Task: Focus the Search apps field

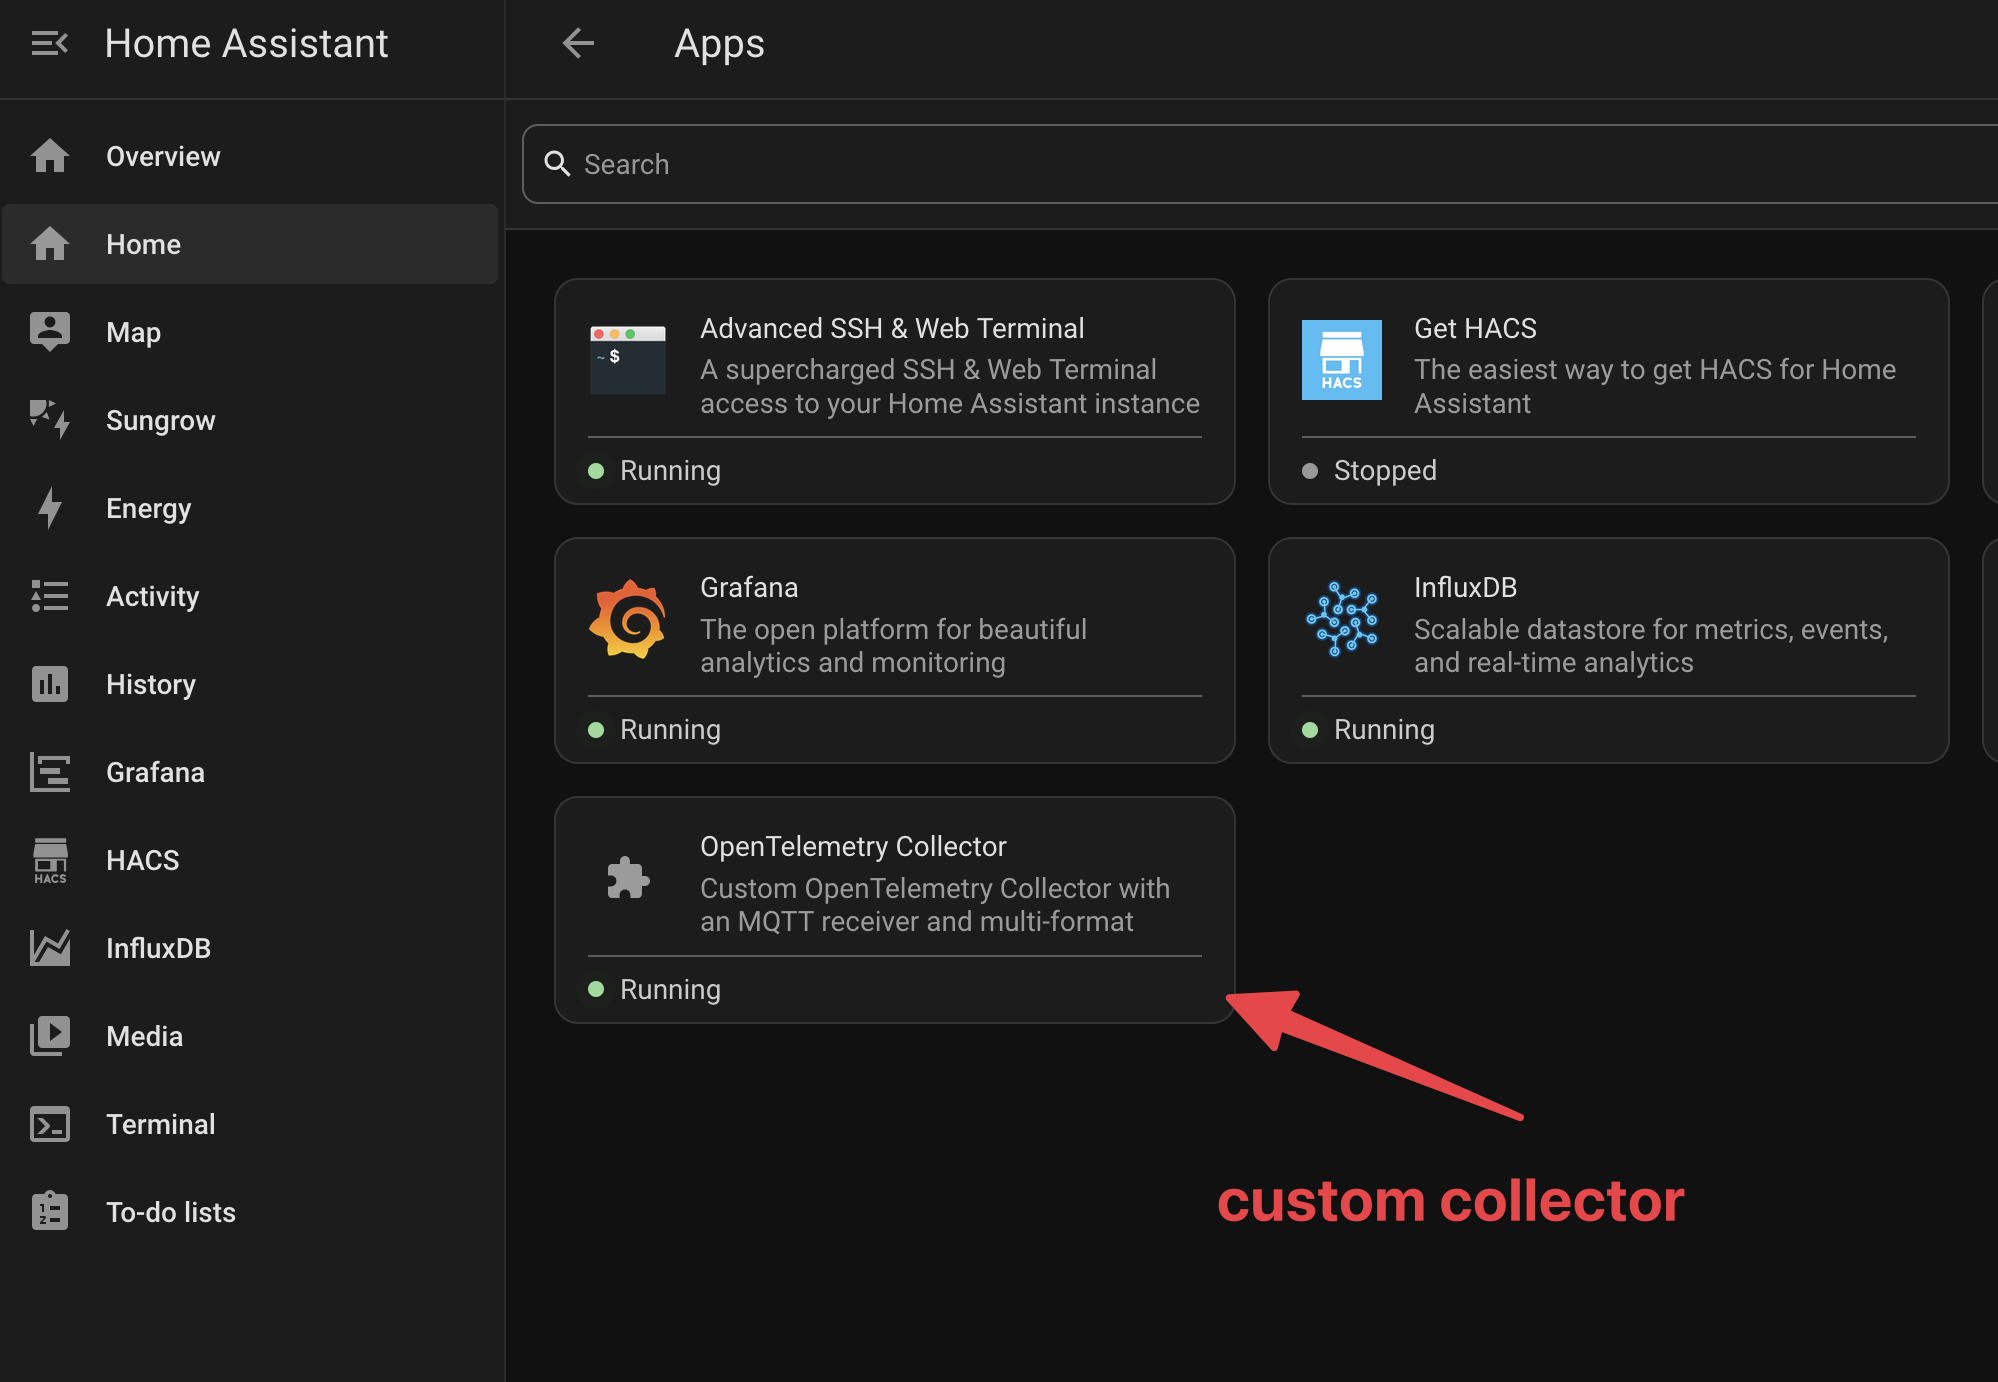Action: click(x=1260, y=164)
